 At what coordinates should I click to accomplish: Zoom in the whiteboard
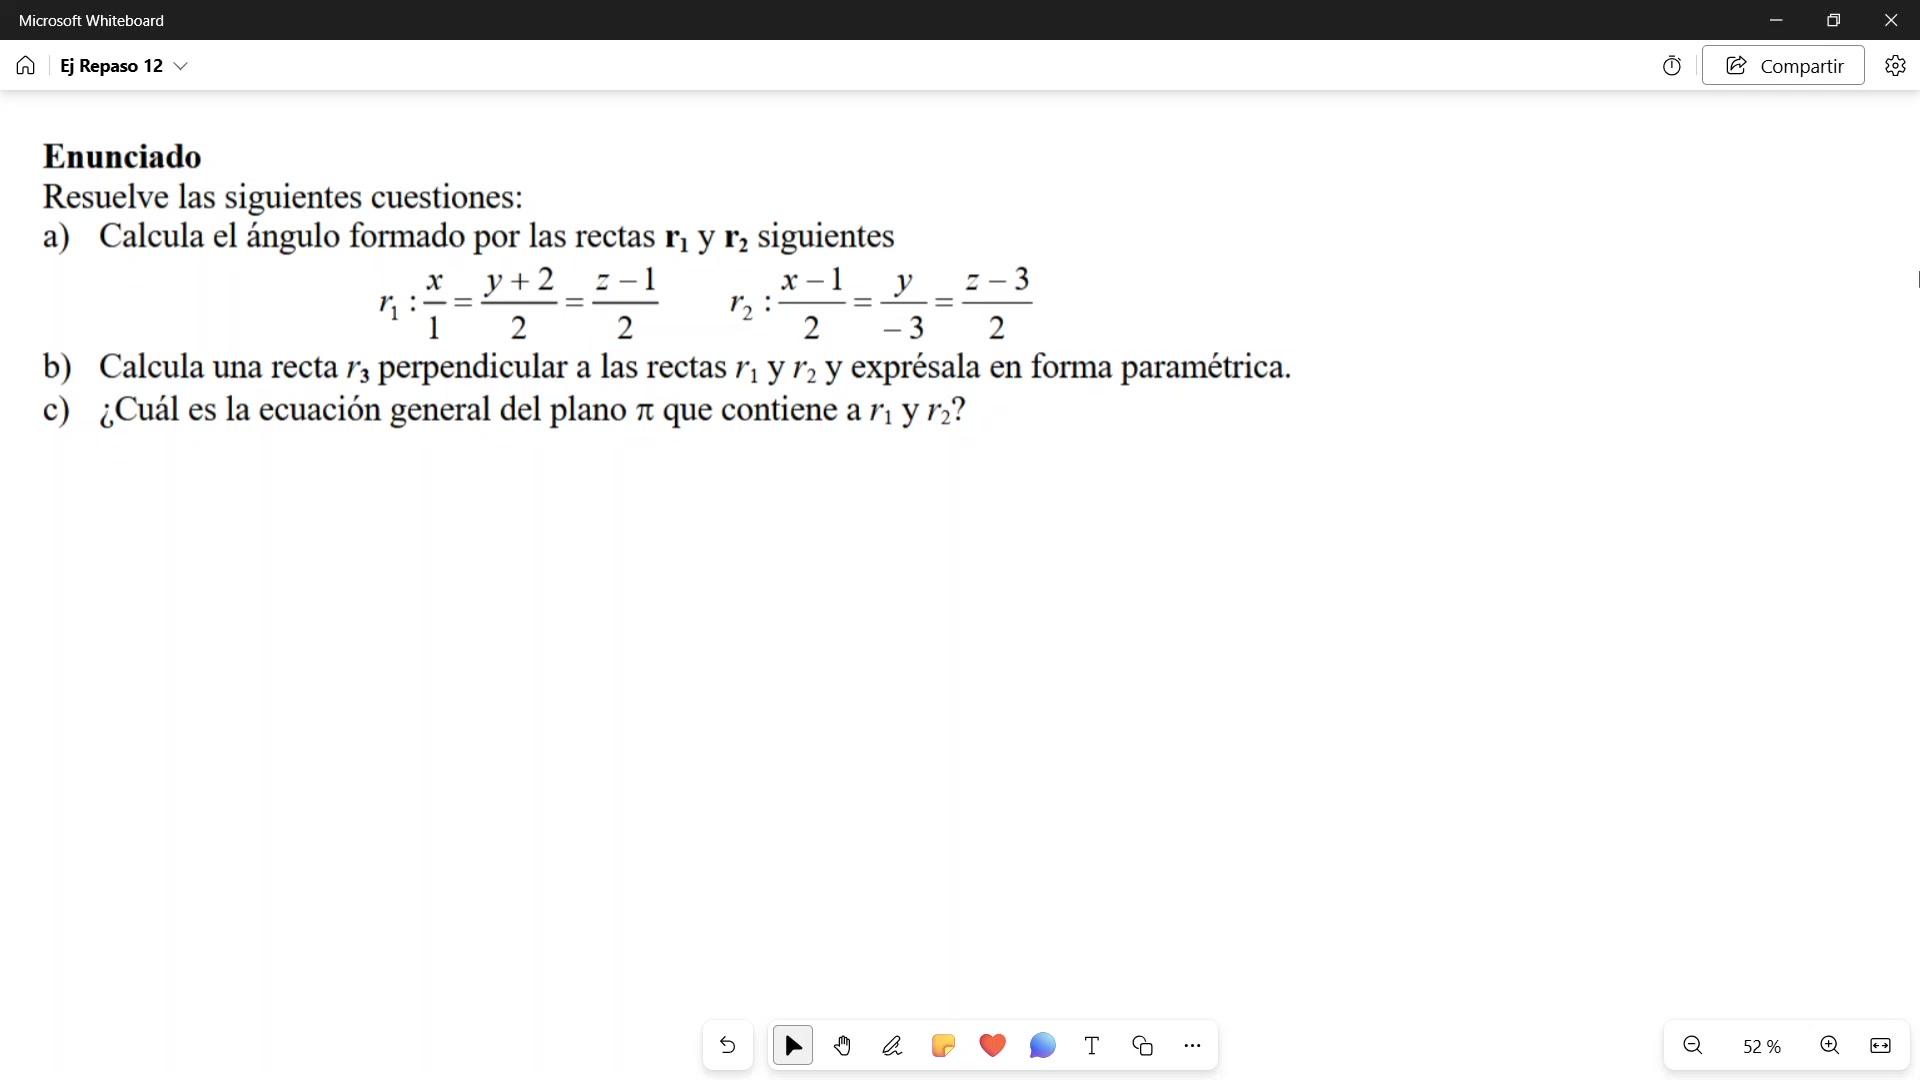click(x=1830, y=1046)
